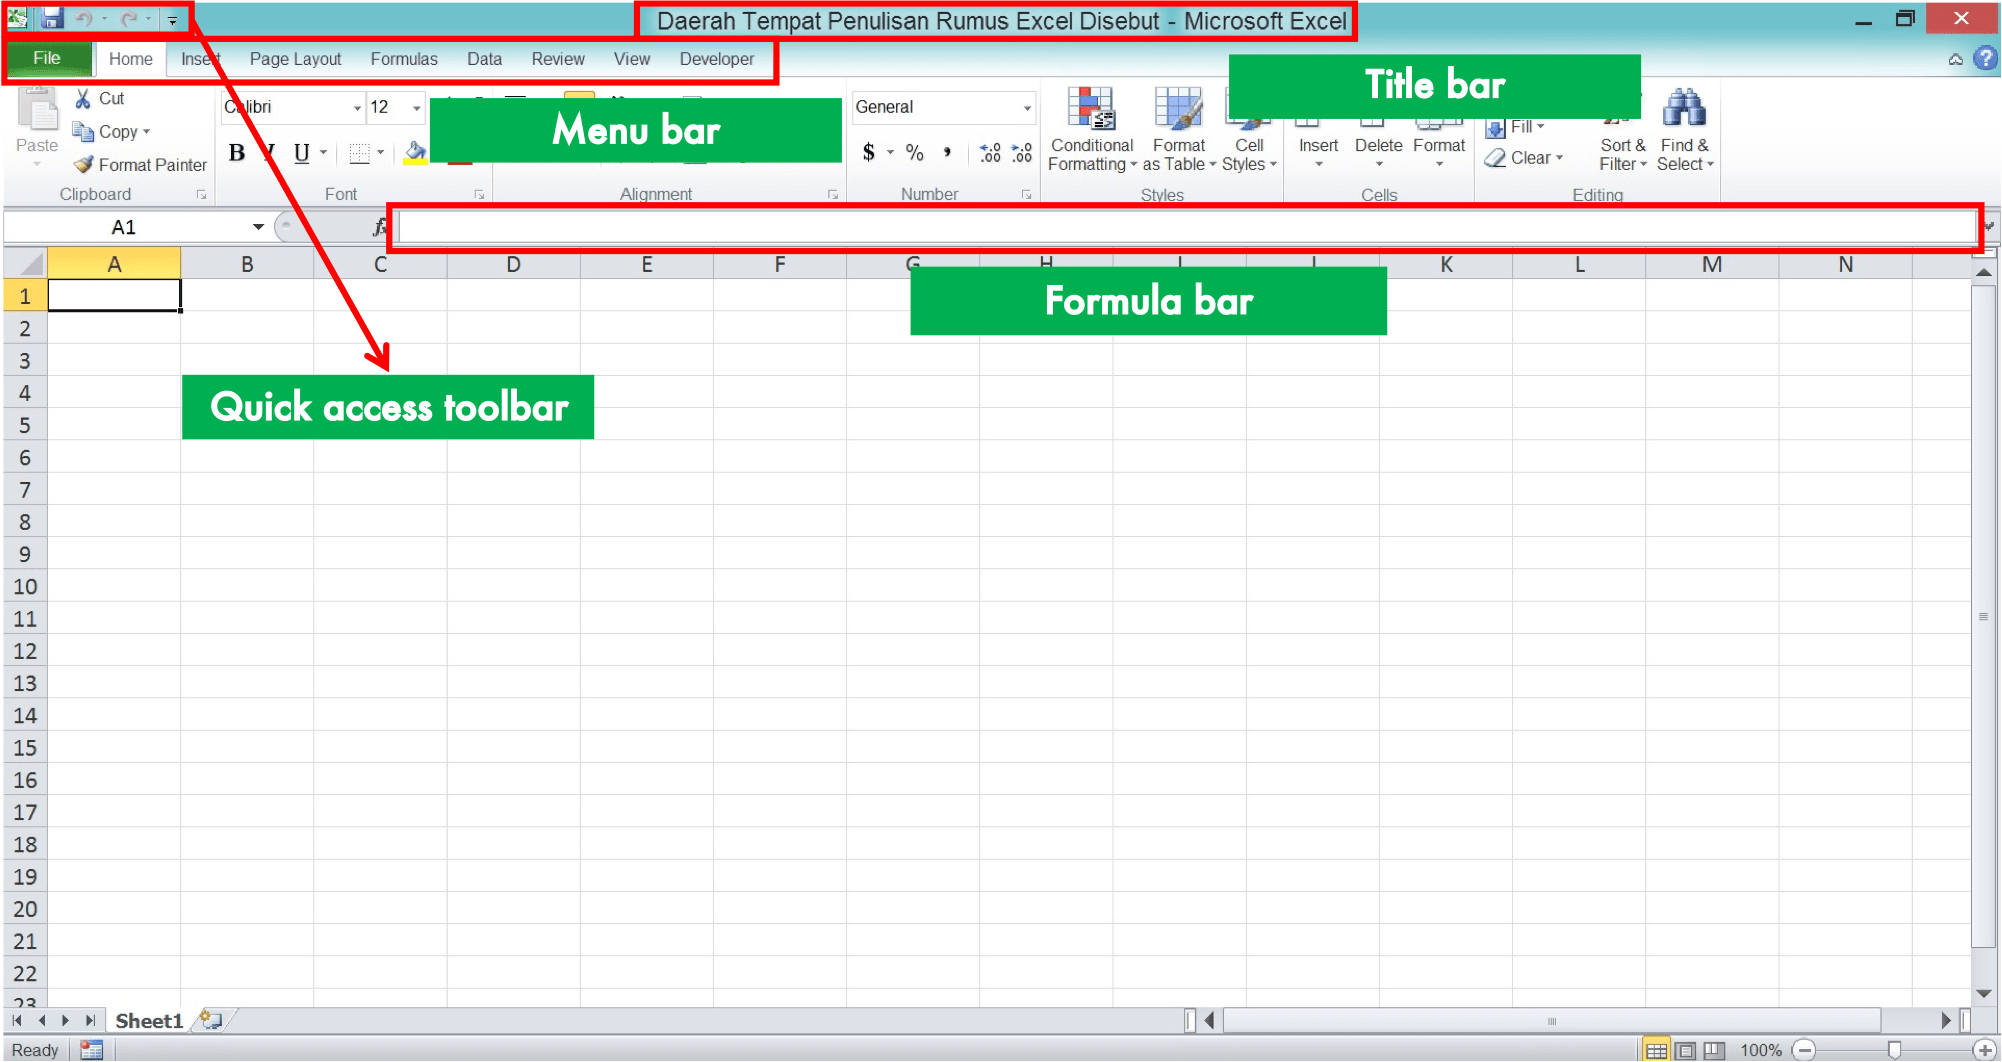The height and width of the screenshot is (1062, 2002).
Task: Click Cut in the Clipboard group
Action: click(100, 98)
